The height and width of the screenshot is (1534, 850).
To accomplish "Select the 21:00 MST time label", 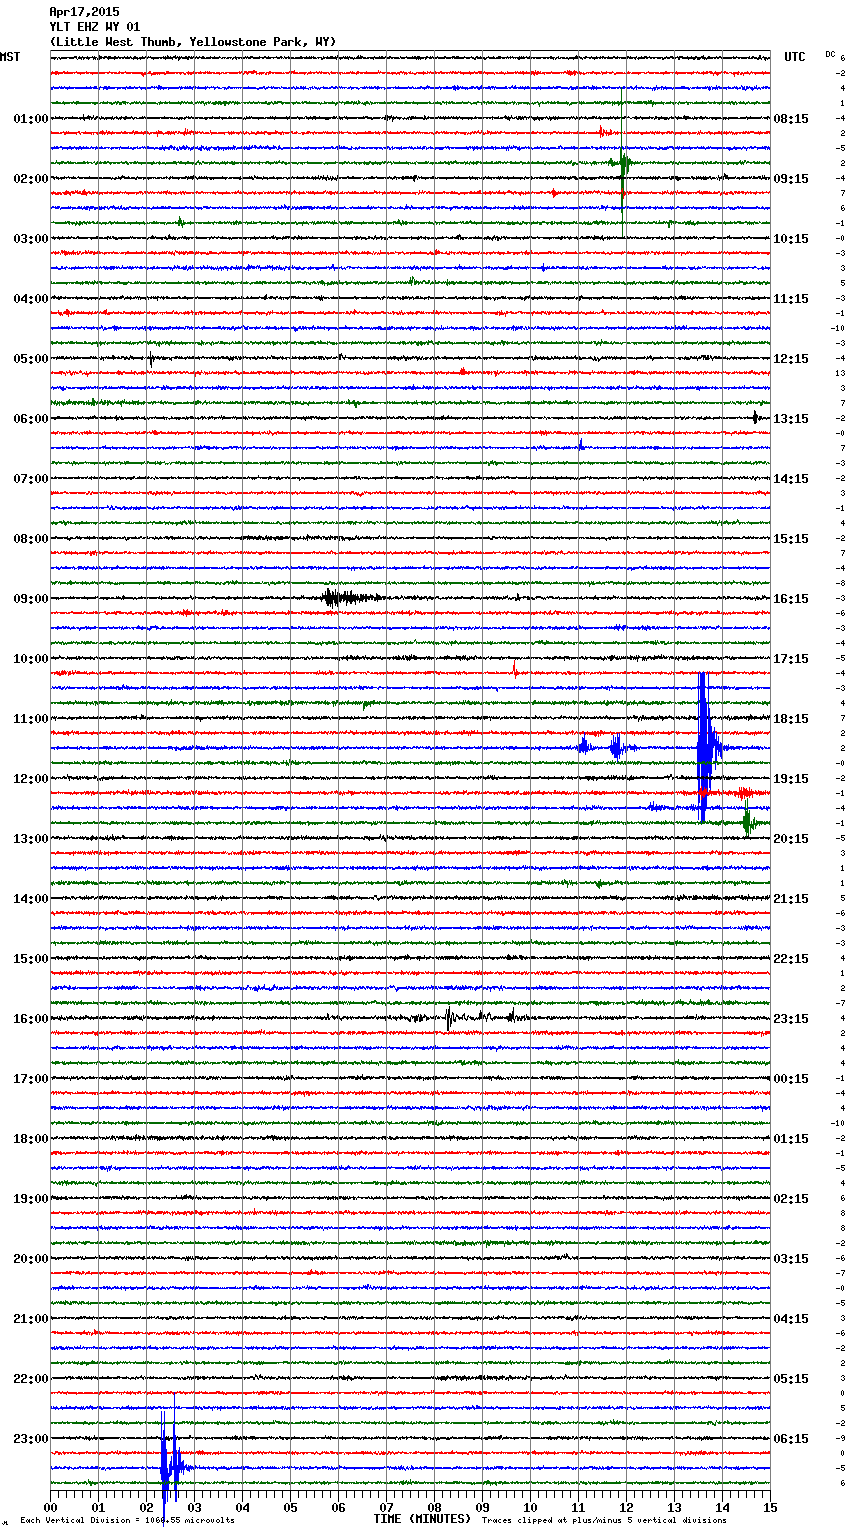I will pyautogui.click(x=31, y=1319).
